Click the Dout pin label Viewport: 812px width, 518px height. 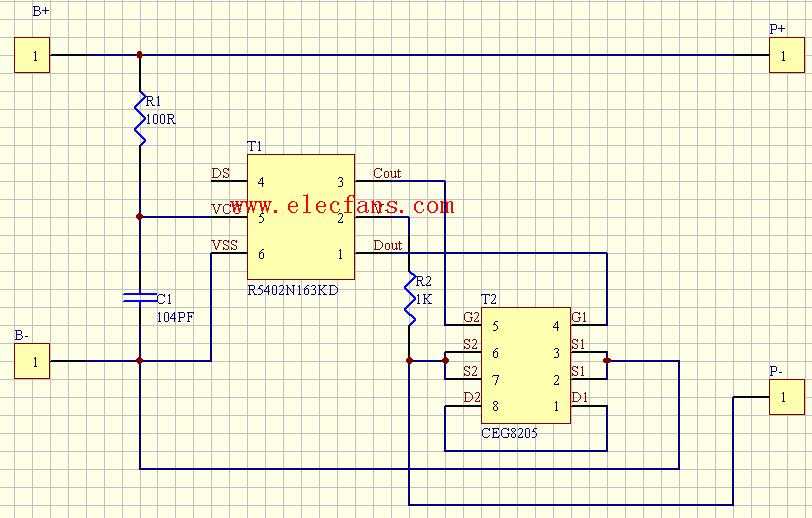(x=387, y=245)
